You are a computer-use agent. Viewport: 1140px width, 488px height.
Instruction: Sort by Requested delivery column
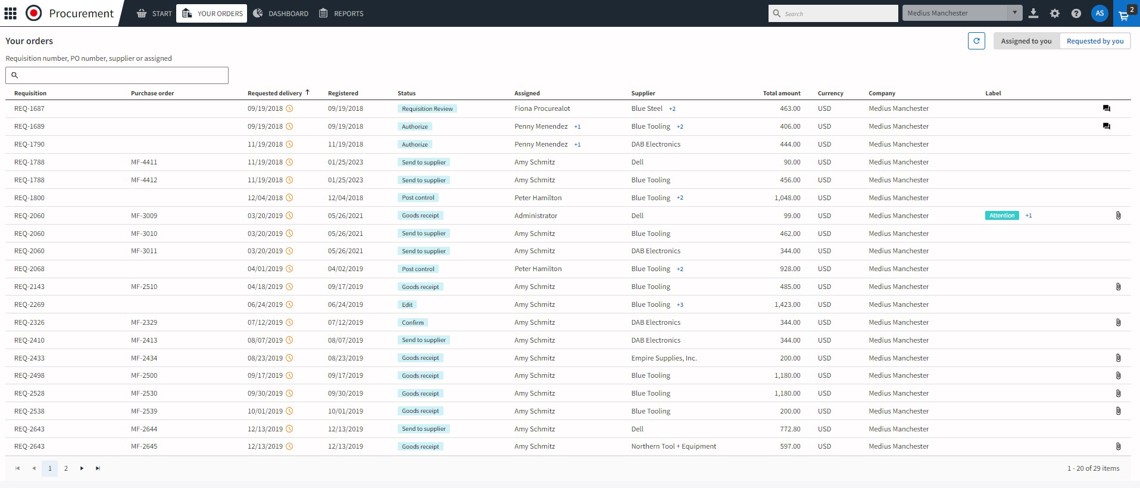coord(275,93)
